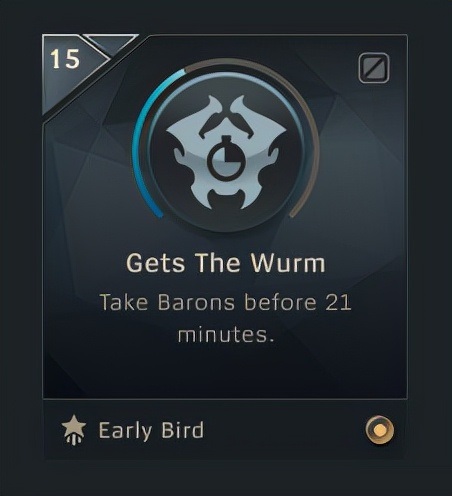Click the Baron head challenge emblem

point(226,152)
